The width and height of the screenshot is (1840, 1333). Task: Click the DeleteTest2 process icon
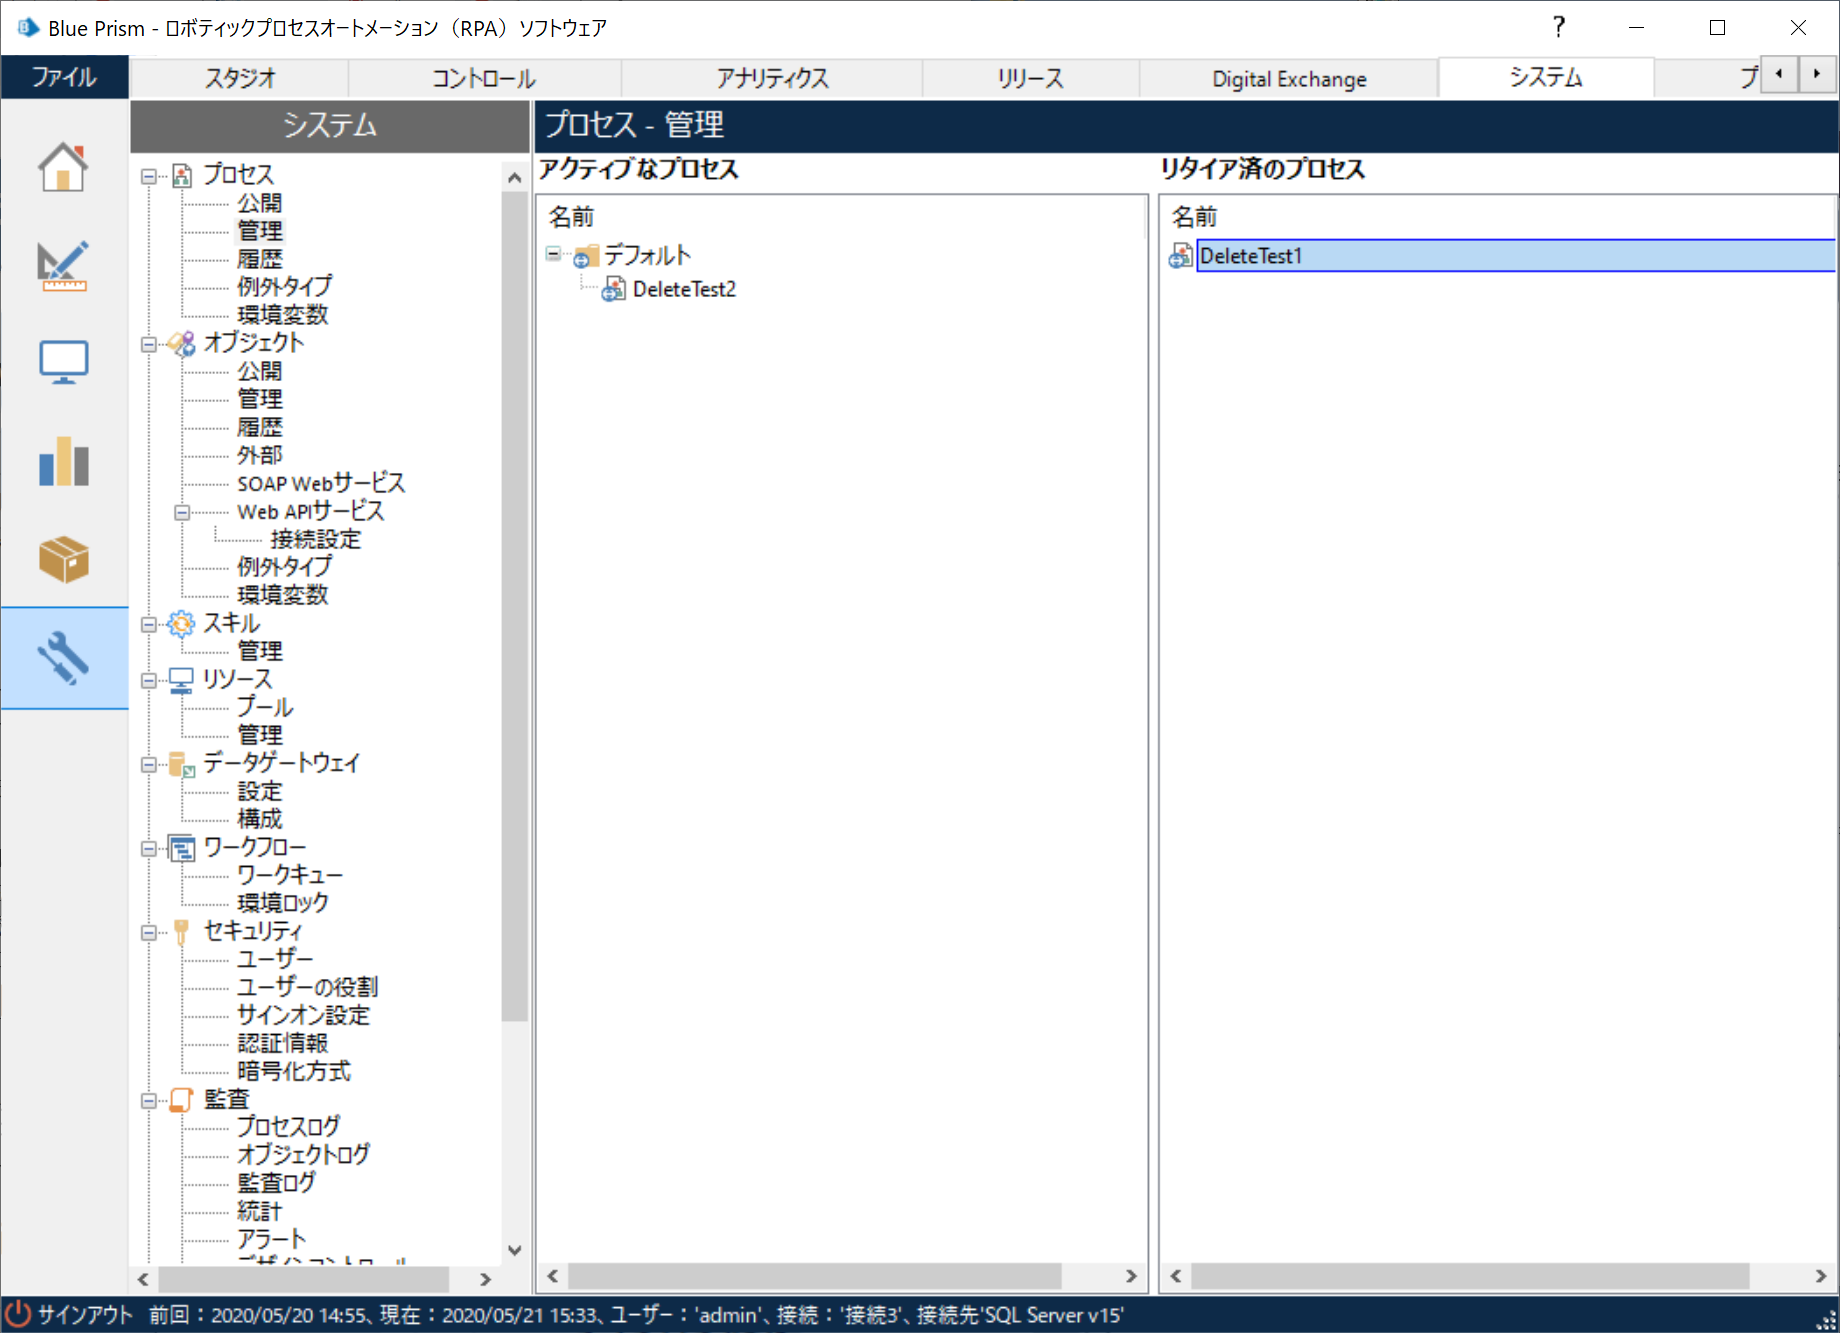(613, 289)
